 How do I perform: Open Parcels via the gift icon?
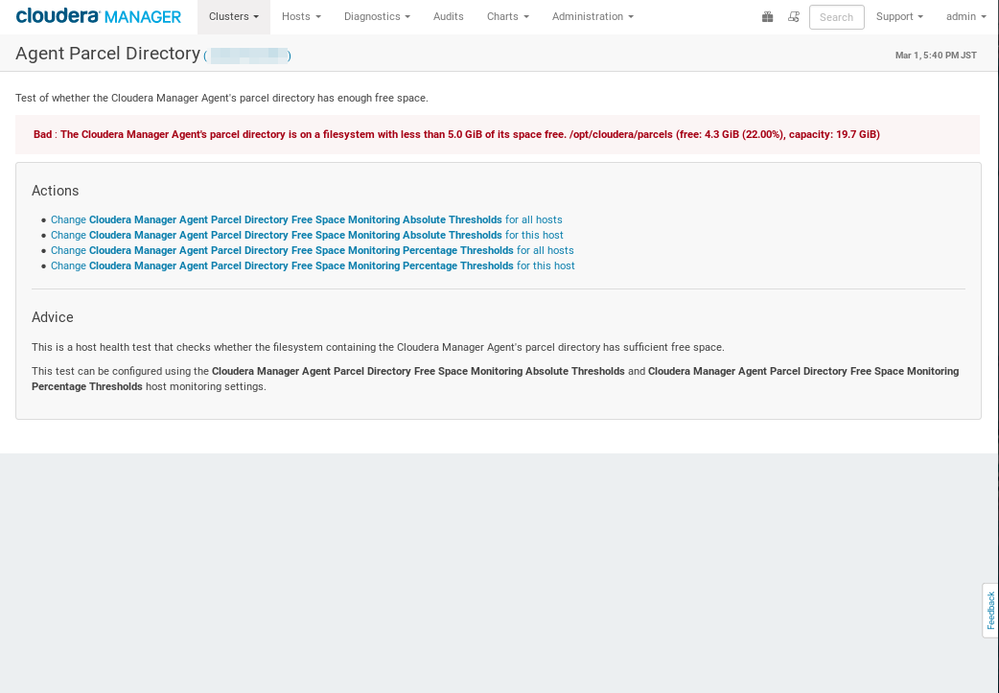(767, 16)
